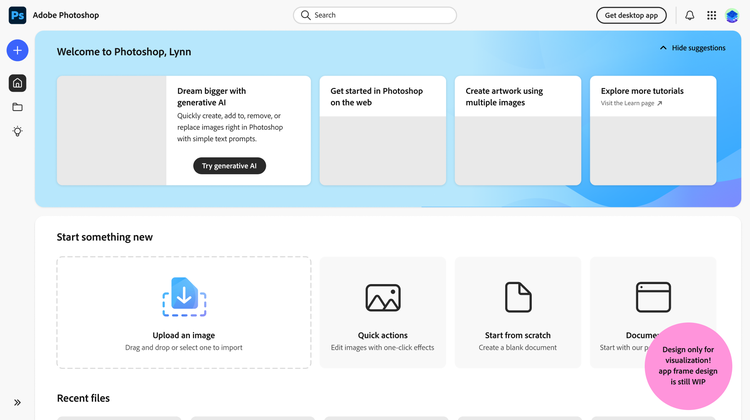Click the Start from scratch label
The image size is (750, 420).
pos(518,335)
